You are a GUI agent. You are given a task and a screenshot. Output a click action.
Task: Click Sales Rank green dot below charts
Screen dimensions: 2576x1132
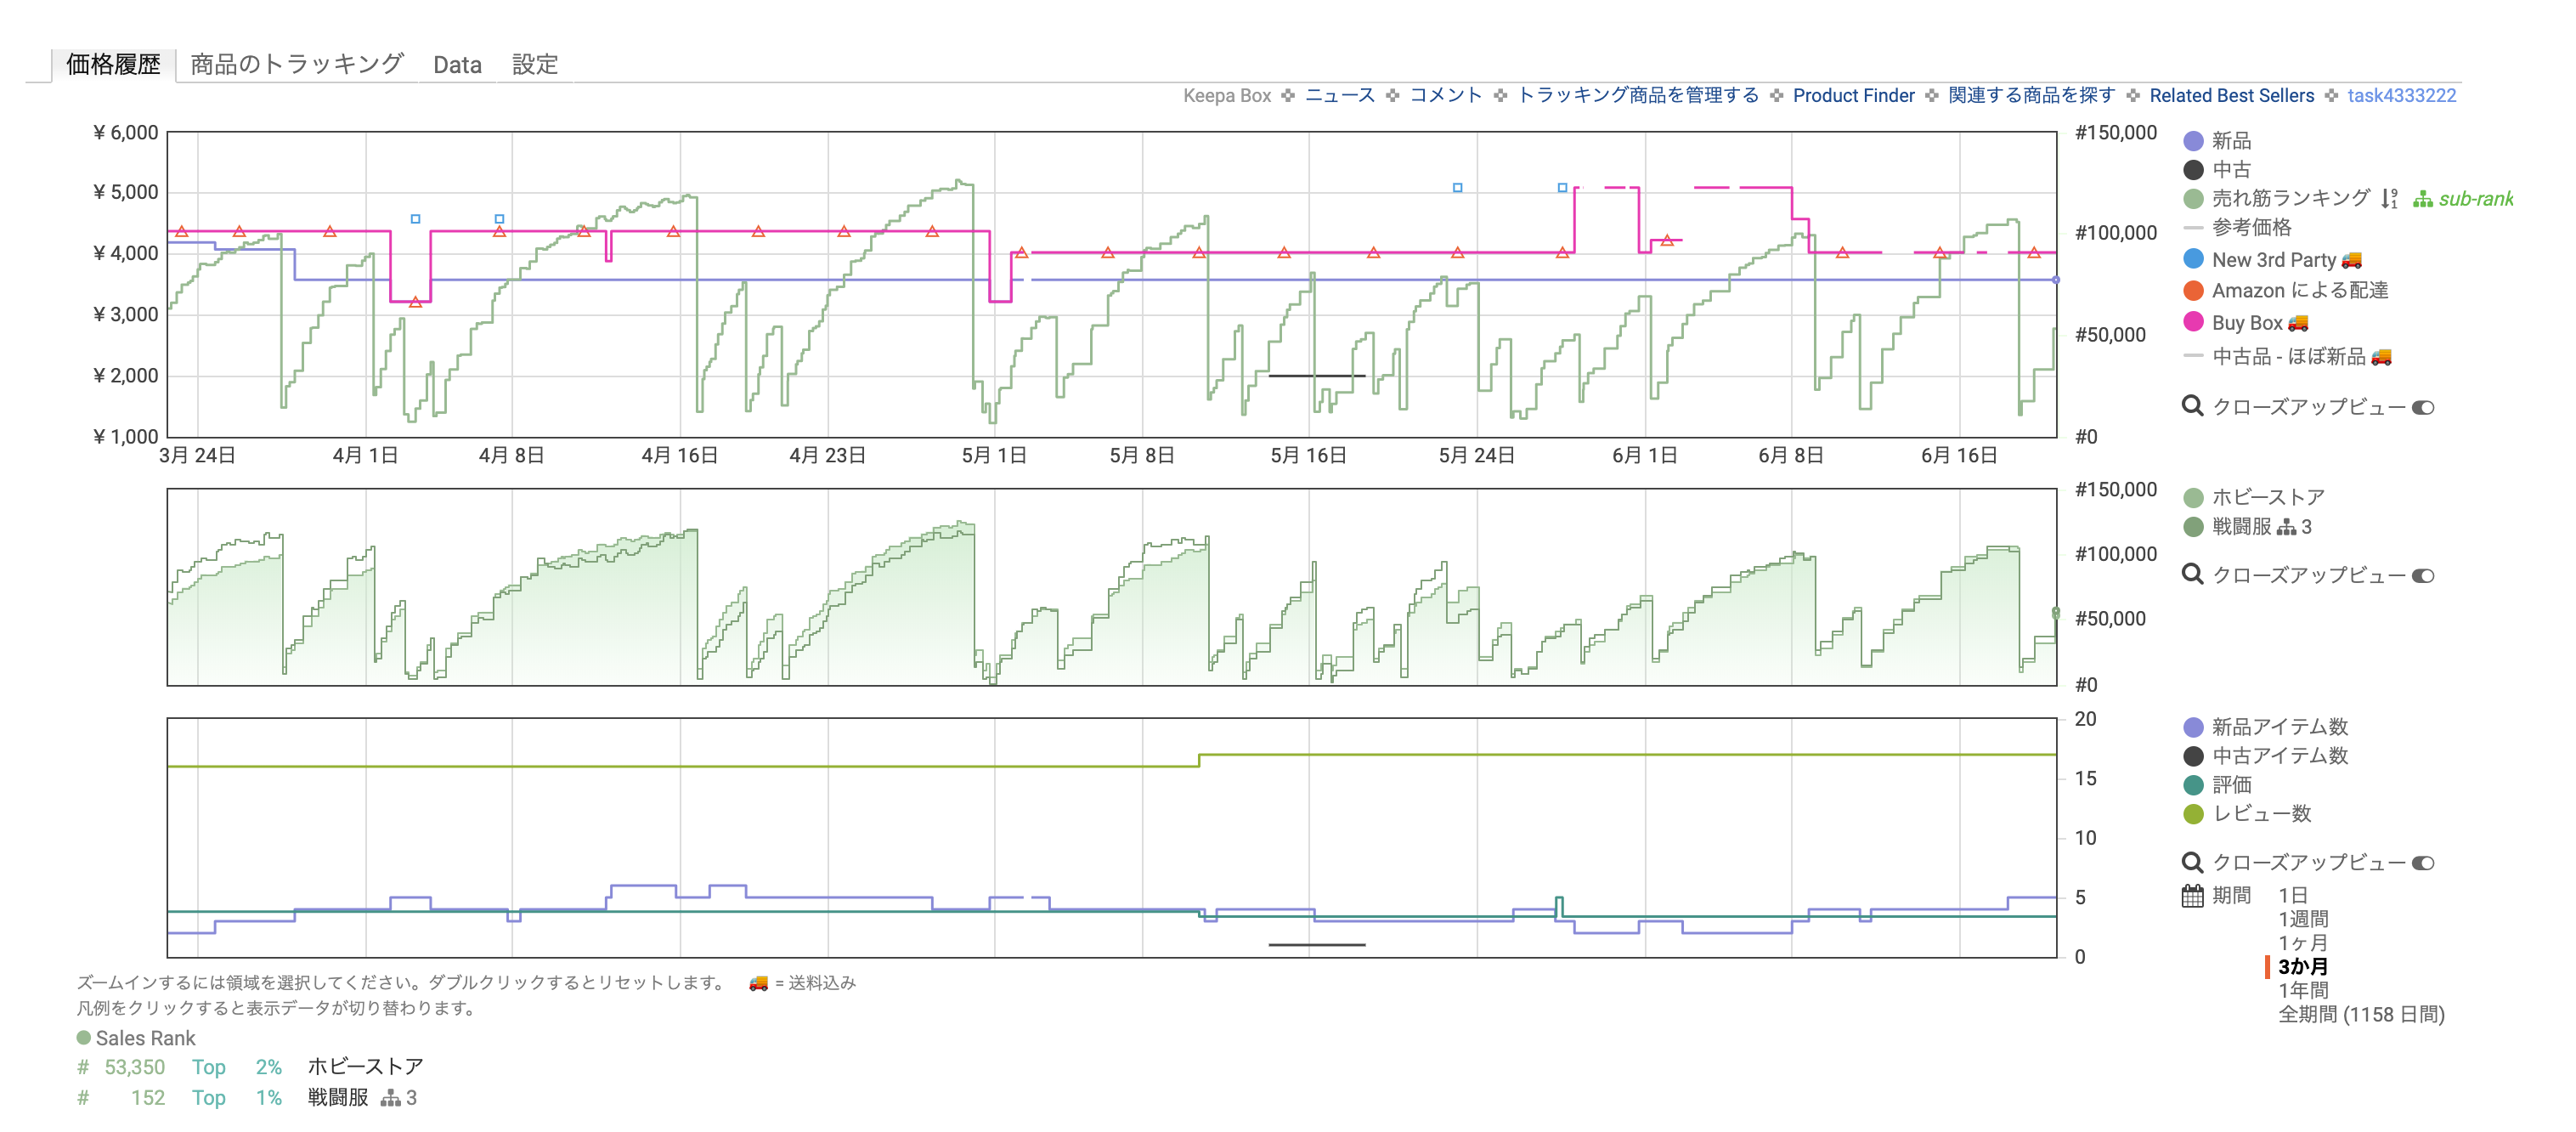coord(84,1037)
